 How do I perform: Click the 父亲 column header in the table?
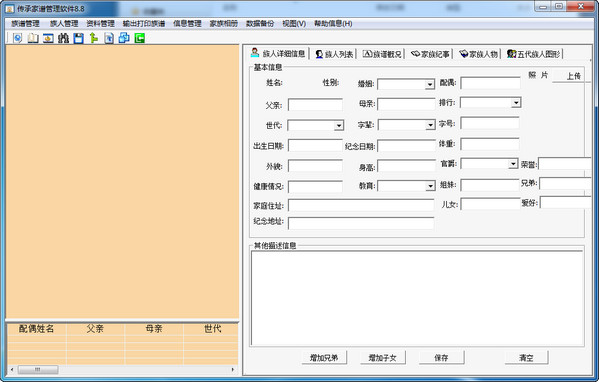[x=95, y=329]
